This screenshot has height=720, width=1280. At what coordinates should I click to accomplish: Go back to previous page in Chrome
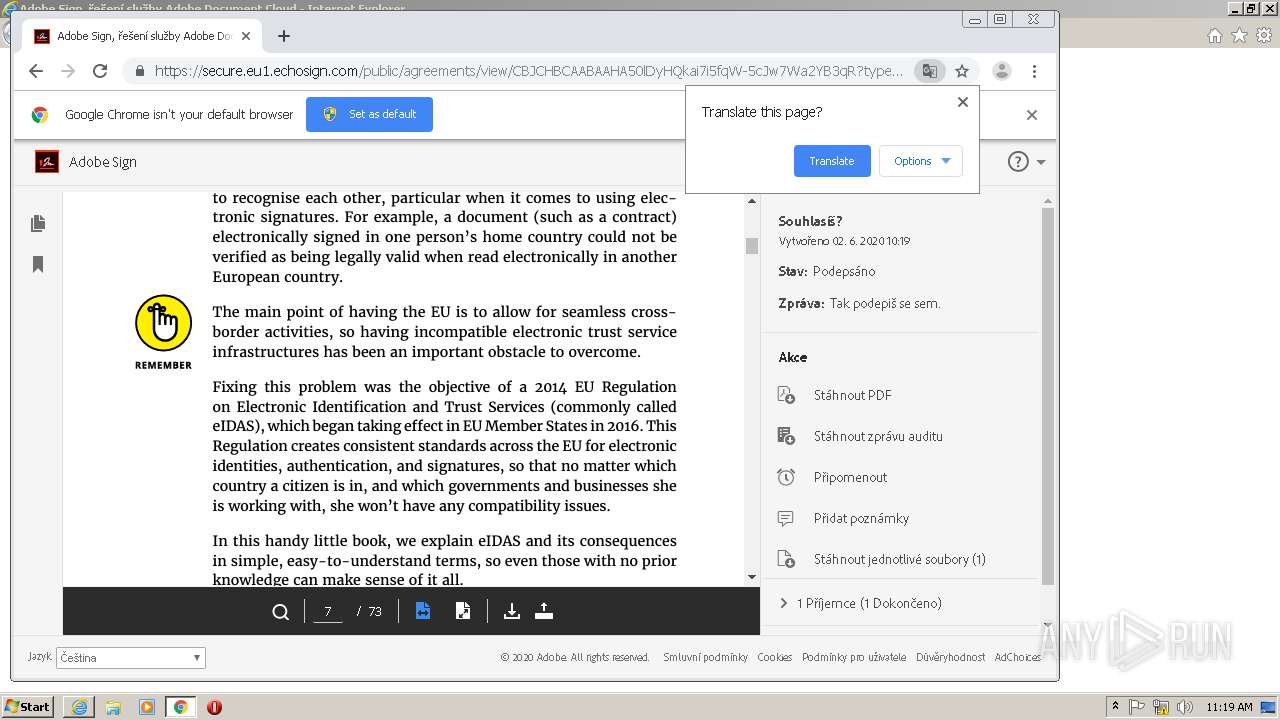(x=36, y=71)
